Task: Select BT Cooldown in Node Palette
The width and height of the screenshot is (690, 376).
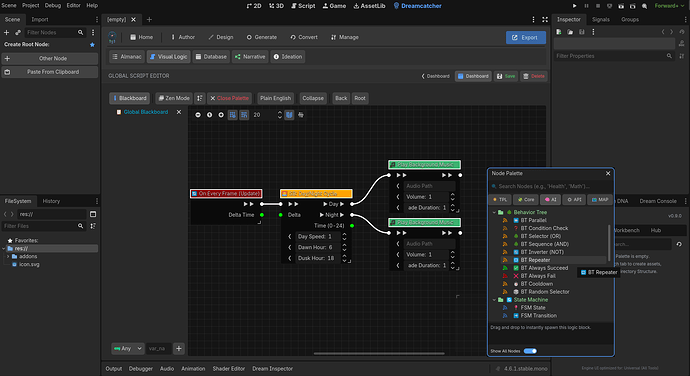Action: tap(536, 284)
